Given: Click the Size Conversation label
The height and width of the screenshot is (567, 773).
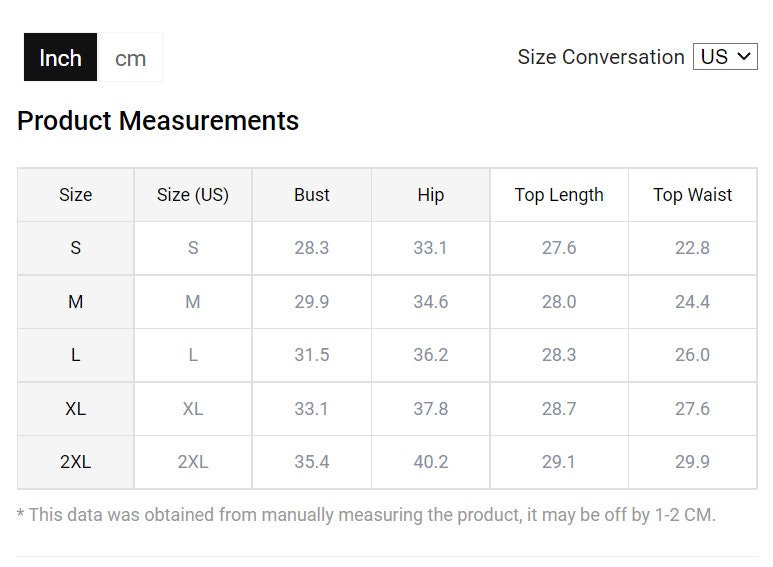Looking at the screenshot, I should point(600,57).
